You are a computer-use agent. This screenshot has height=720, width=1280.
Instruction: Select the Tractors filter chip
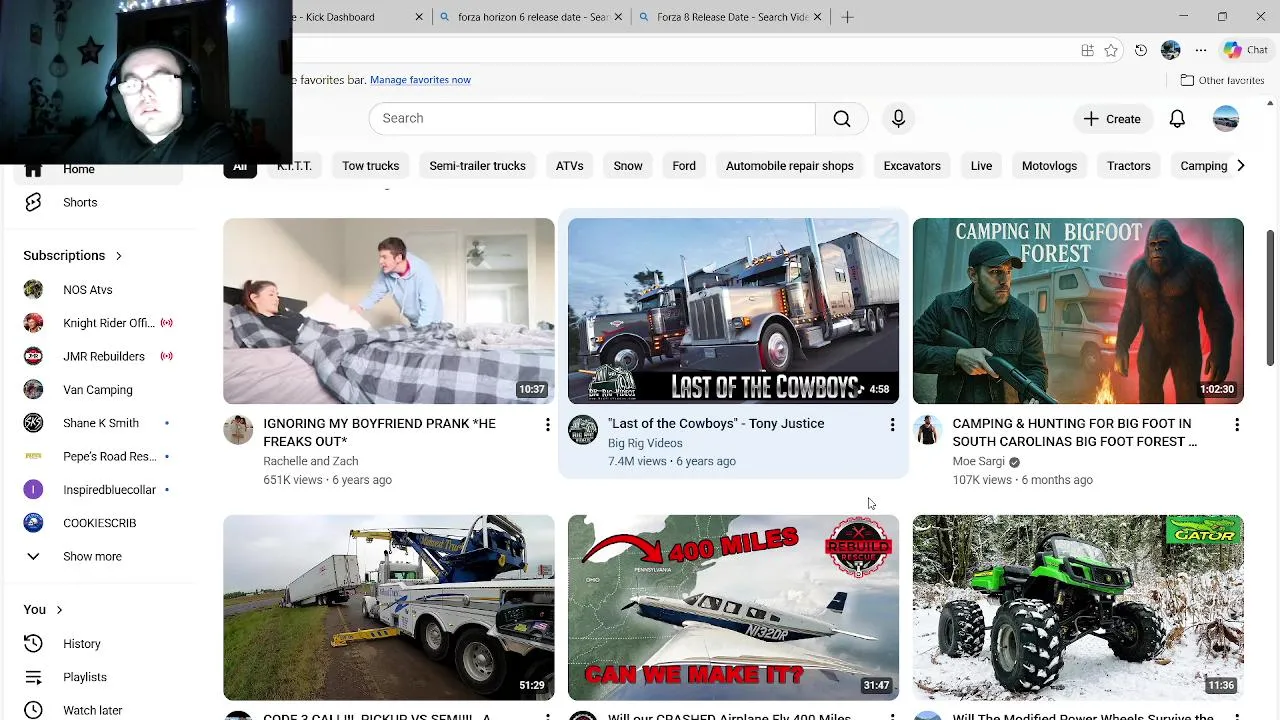click(x=1128, y=166)
